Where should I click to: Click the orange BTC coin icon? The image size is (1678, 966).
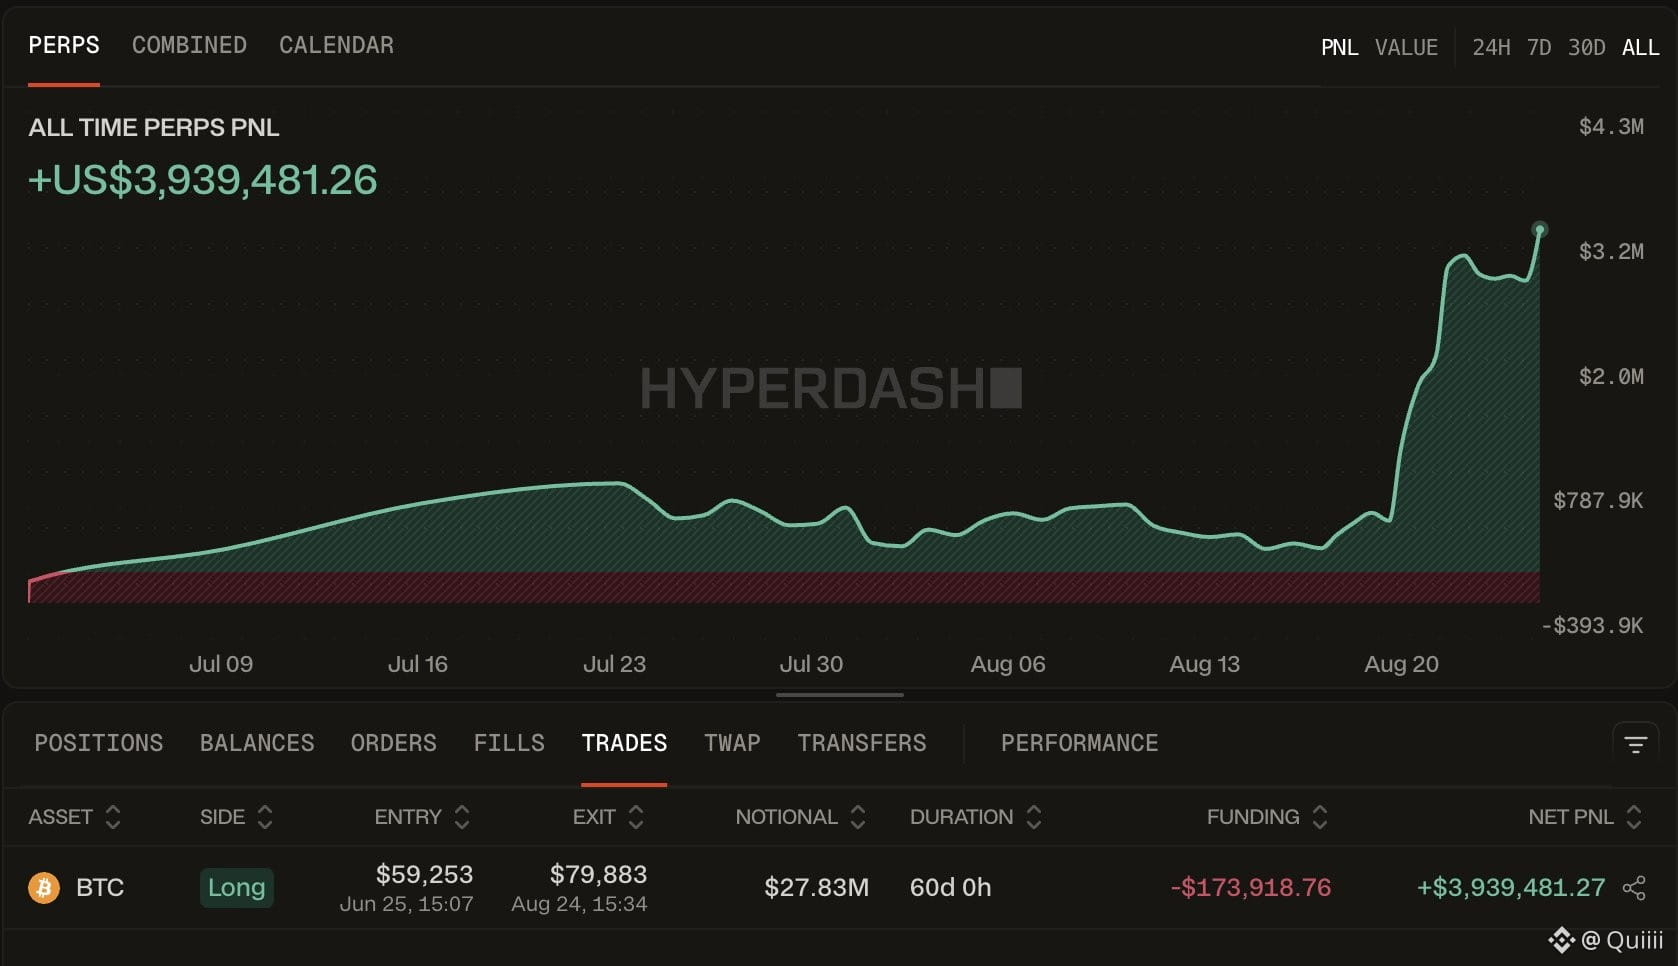click(44, 887)
